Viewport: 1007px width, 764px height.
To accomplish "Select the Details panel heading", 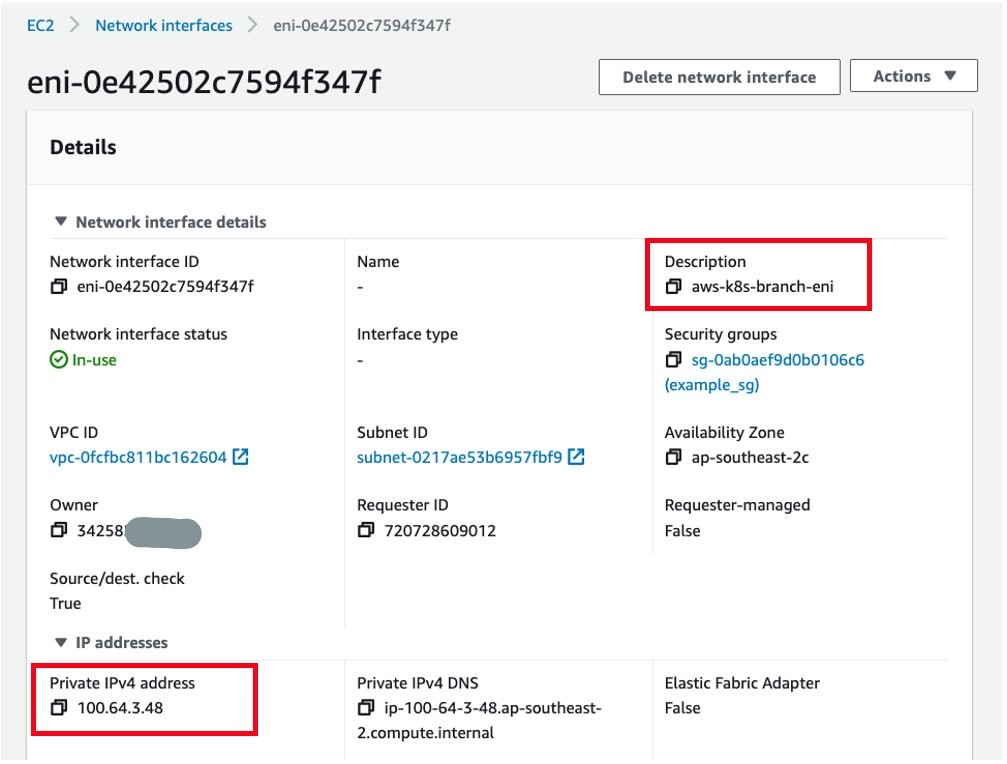I will (83, 147).
